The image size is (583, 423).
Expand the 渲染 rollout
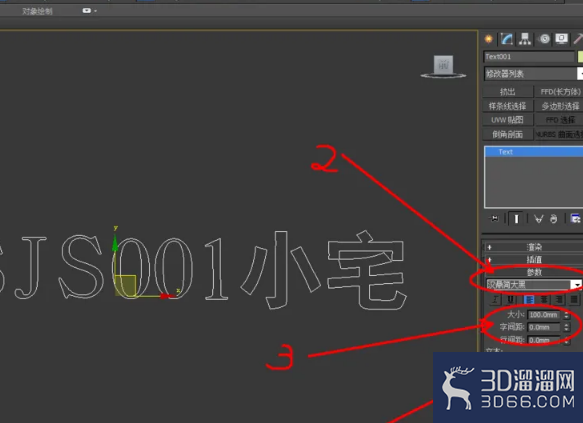pos(533,247)
